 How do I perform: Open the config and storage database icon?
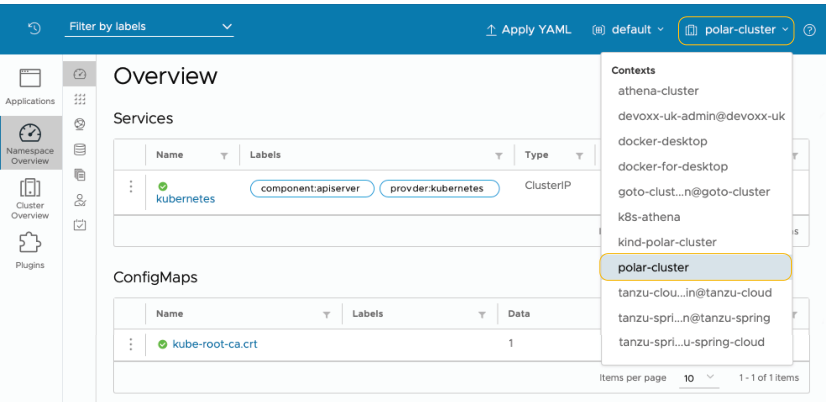pyautogui.click(x=79, y=149)
